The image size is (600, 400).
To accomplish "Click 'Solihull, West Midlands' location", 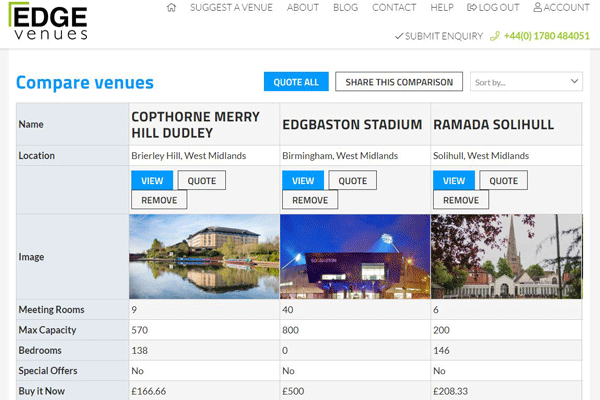I will 481,156.
